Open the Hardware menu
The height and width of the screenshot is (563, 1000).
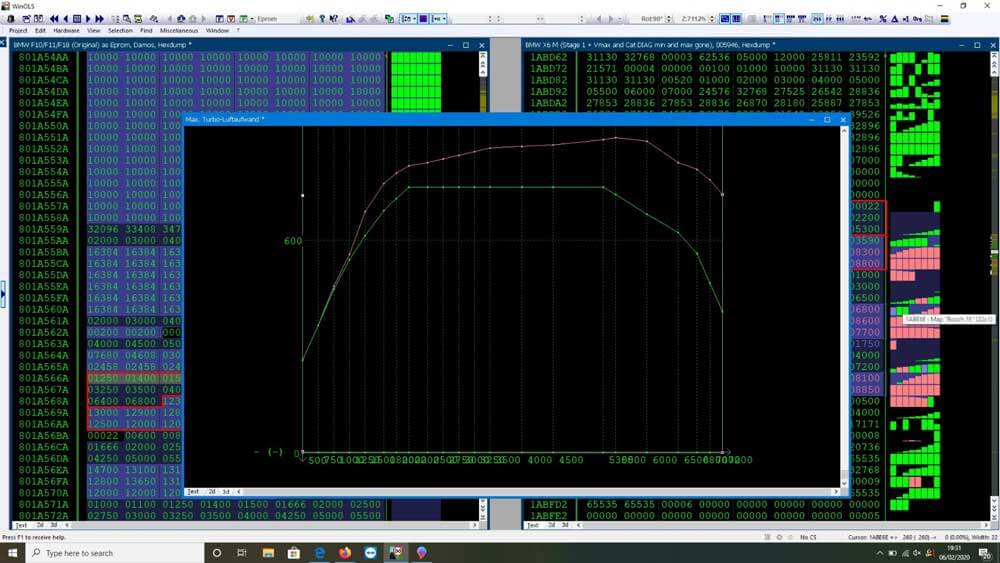(66, 31)
